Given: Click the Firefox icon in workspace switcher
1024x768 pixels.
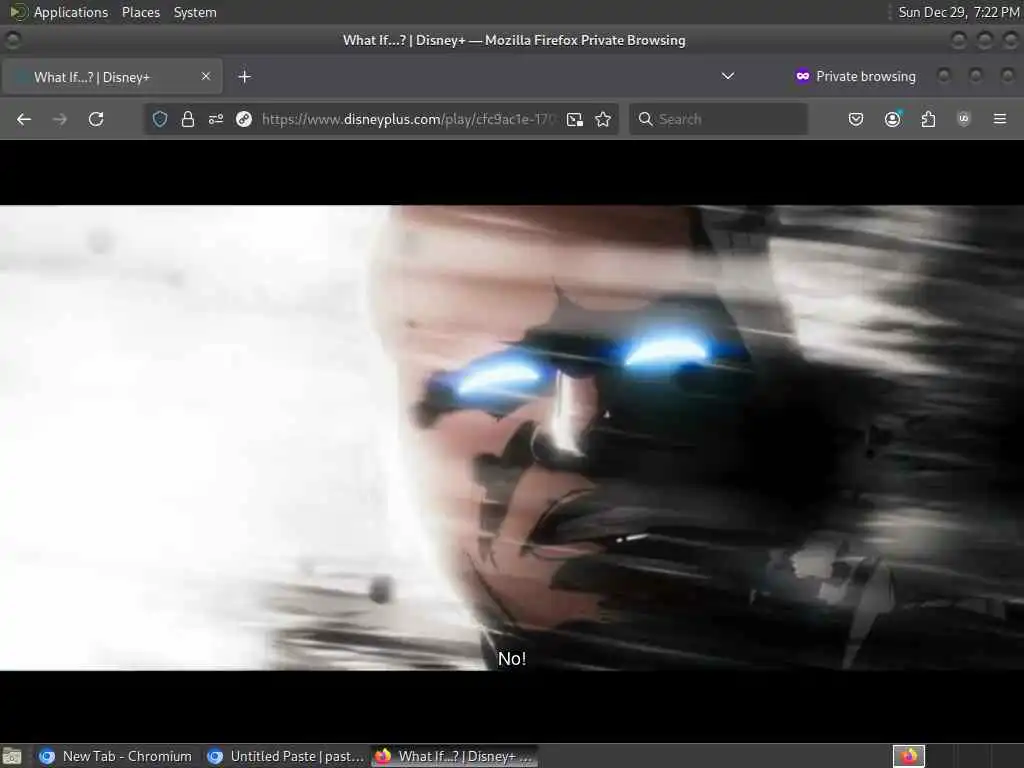Looking at the screenshot, I should click(x=909, y=756).
